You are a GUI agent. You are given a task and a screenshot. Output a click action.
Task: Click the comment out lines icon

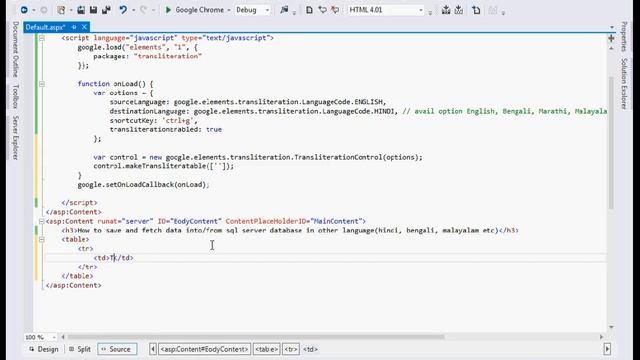(x=322, y=10)
